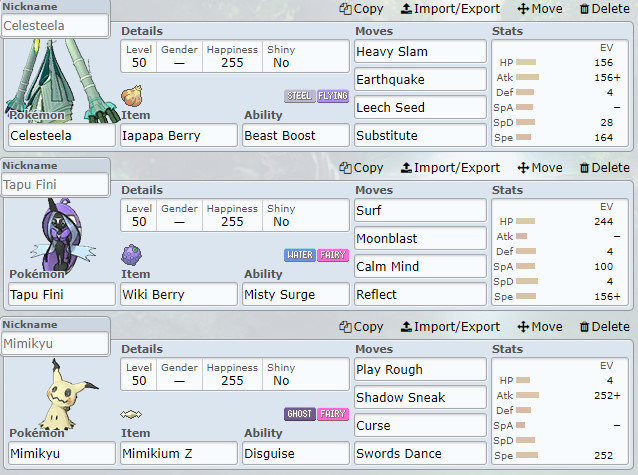The width and height of the screenshot is (638, 475).
Task: Click the Wiki Berry item icon
Action: coord(132,255)
